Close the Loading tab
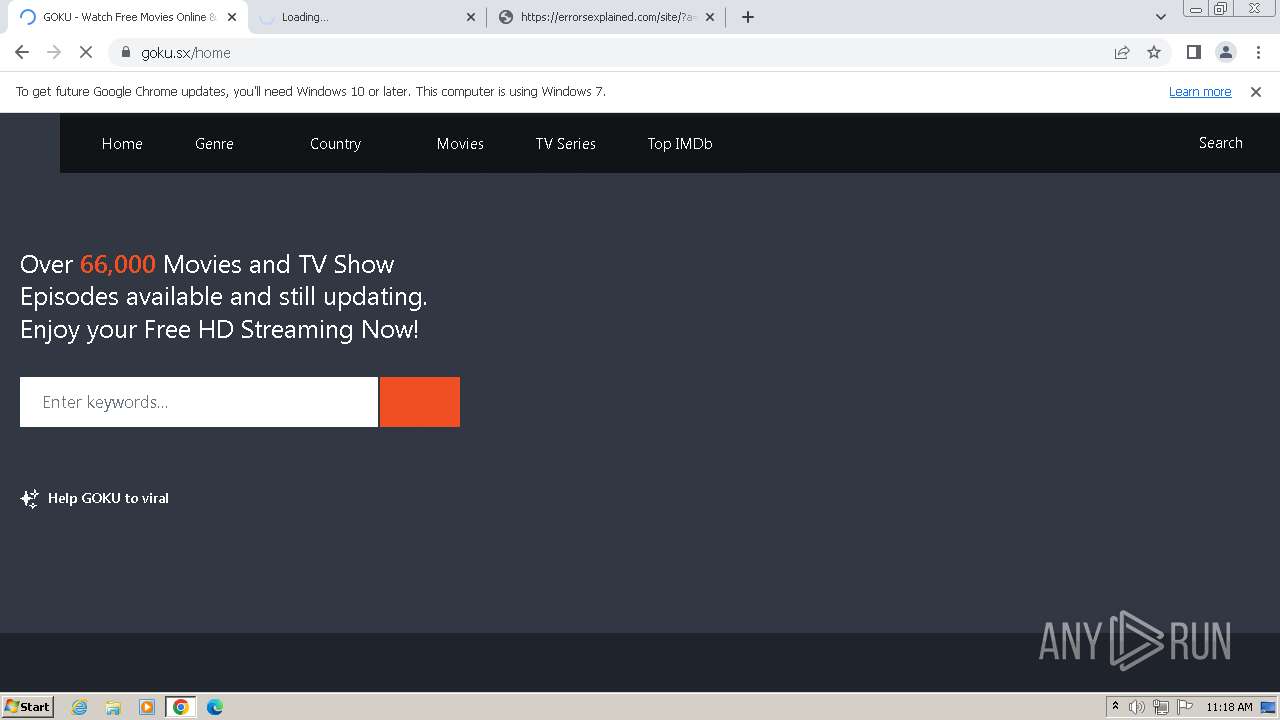1280x720 pixels. [x=471, y=17]
